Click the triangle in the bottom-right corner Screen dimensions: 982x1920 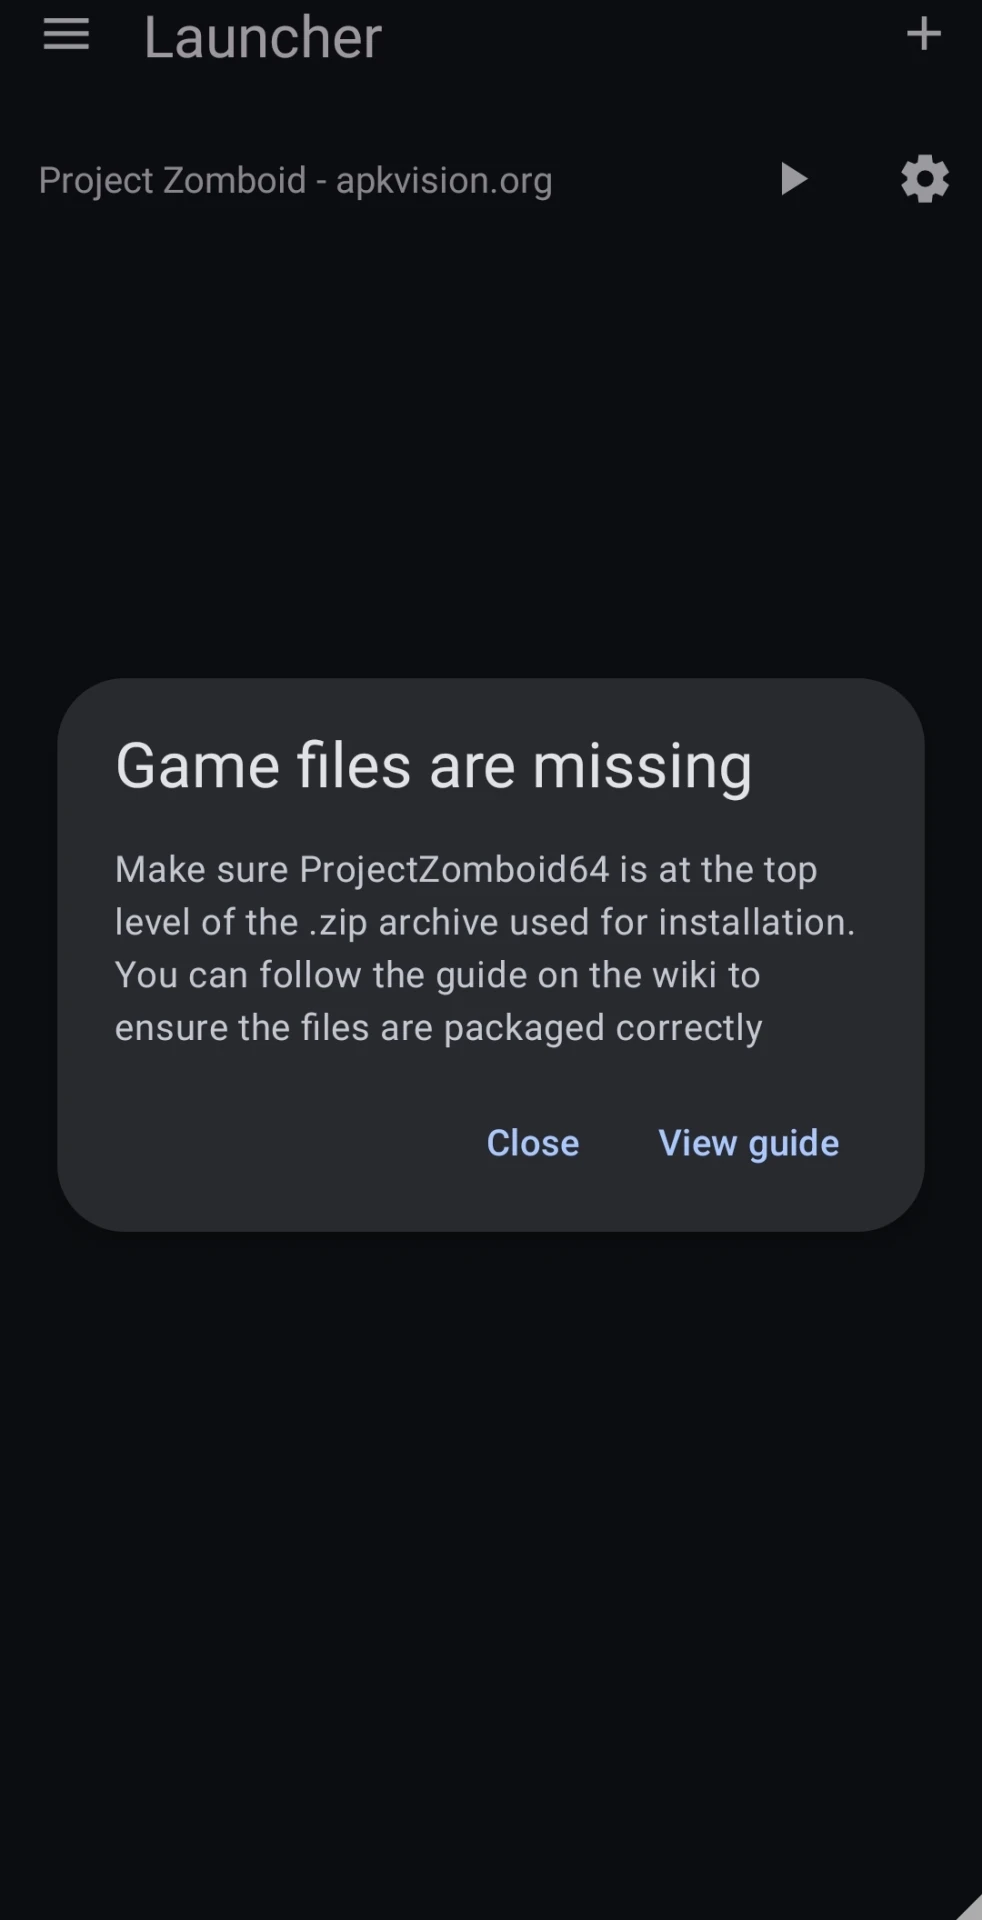click(969, 1907)
